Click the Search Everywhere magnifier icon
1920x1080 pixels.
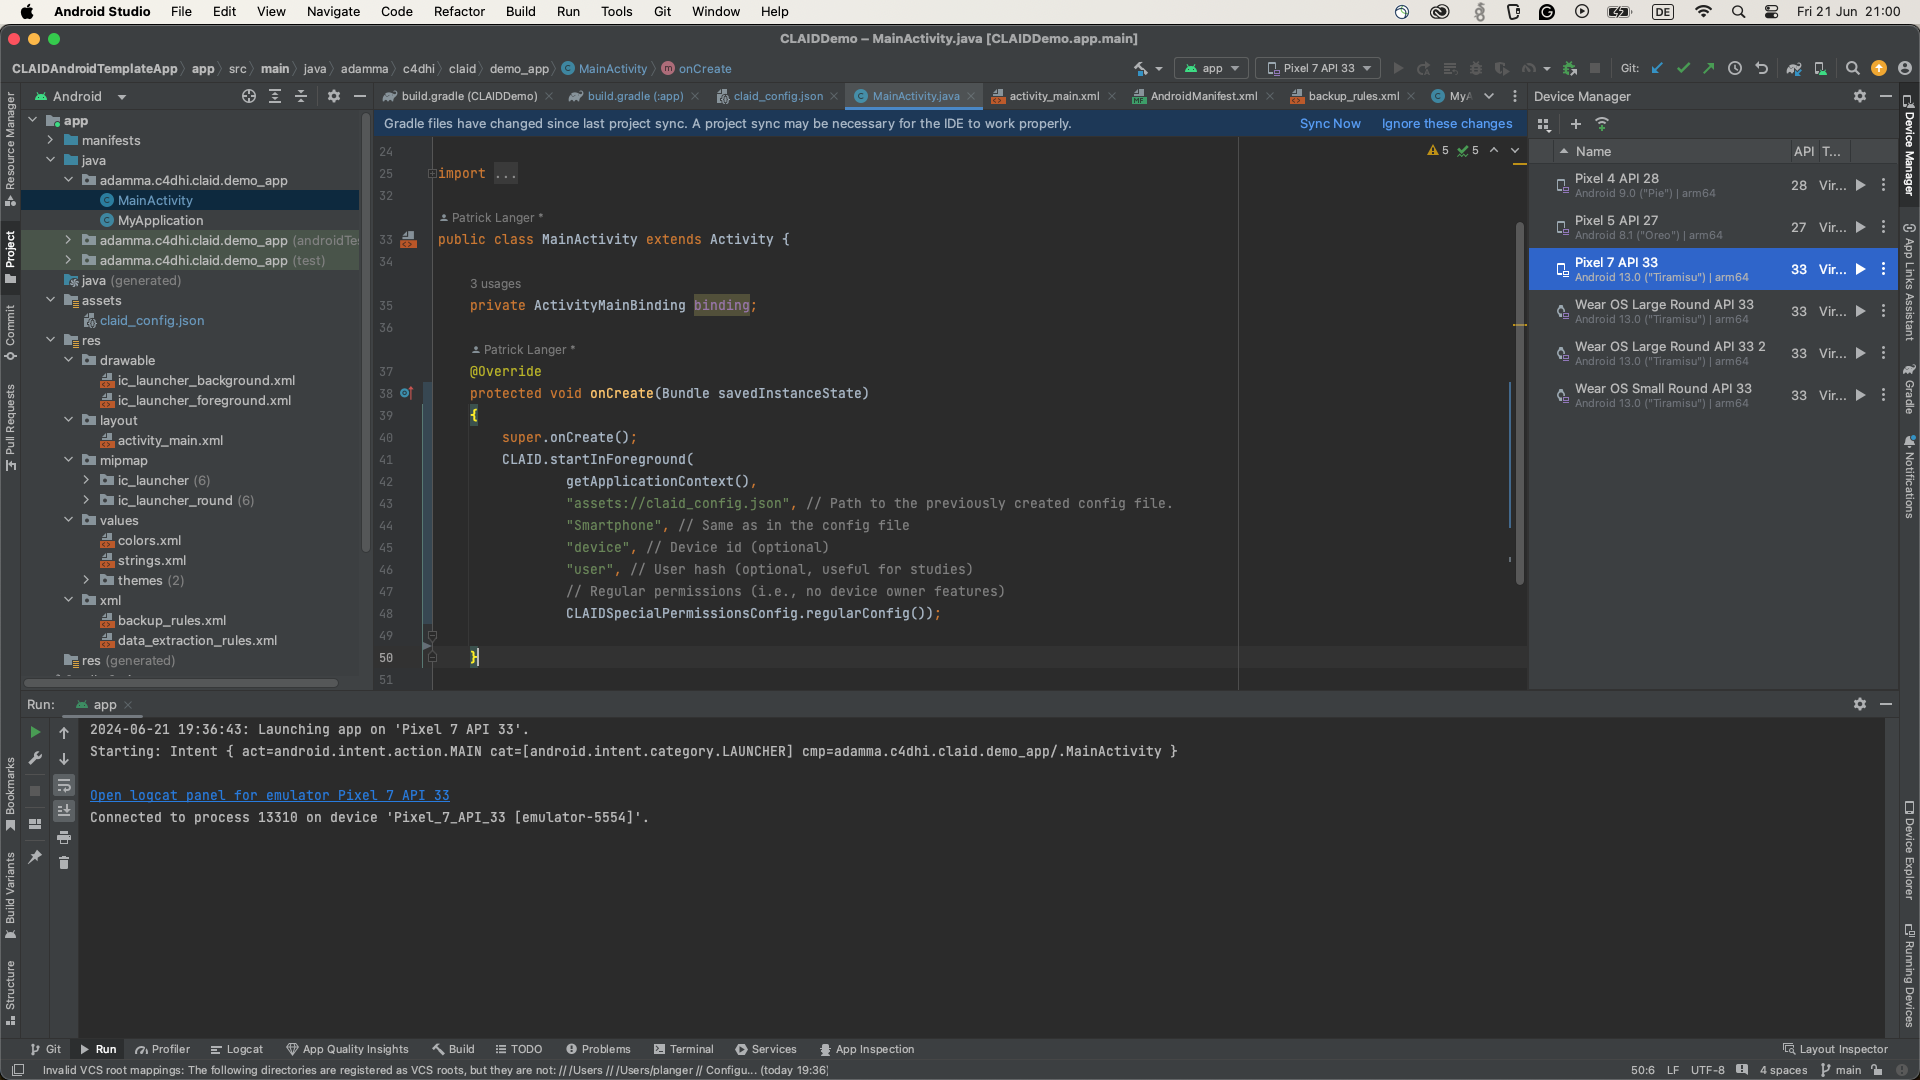(1852, 69)
